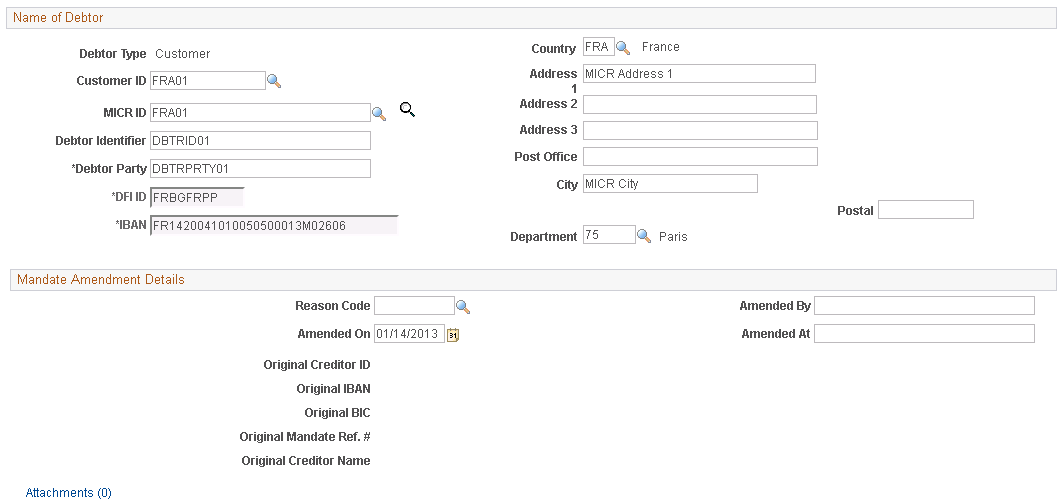Click the MICR ID input field
The image size is (1062, 504).
point(260,112)
